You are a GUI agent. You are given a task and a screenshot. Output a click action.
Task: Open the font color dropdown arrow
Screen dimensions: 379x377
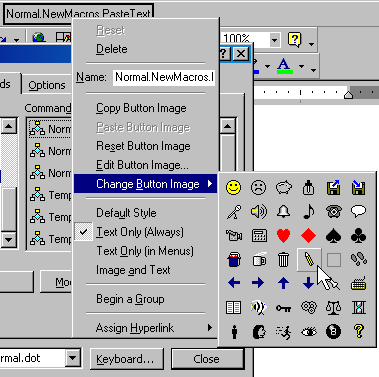click(x=301, y=66)
